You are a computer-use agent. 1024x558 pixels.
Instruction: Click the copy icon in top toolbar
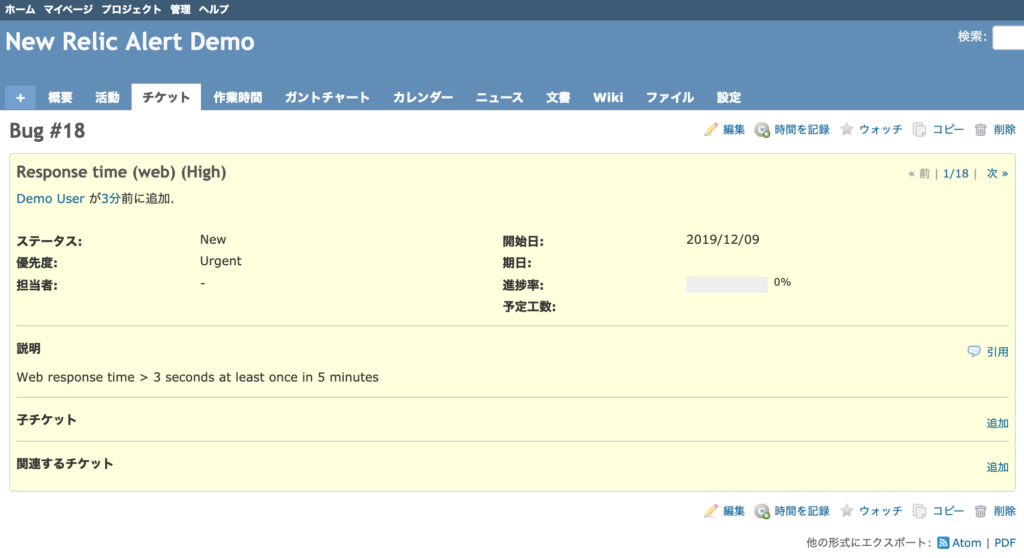coord(920,130)
